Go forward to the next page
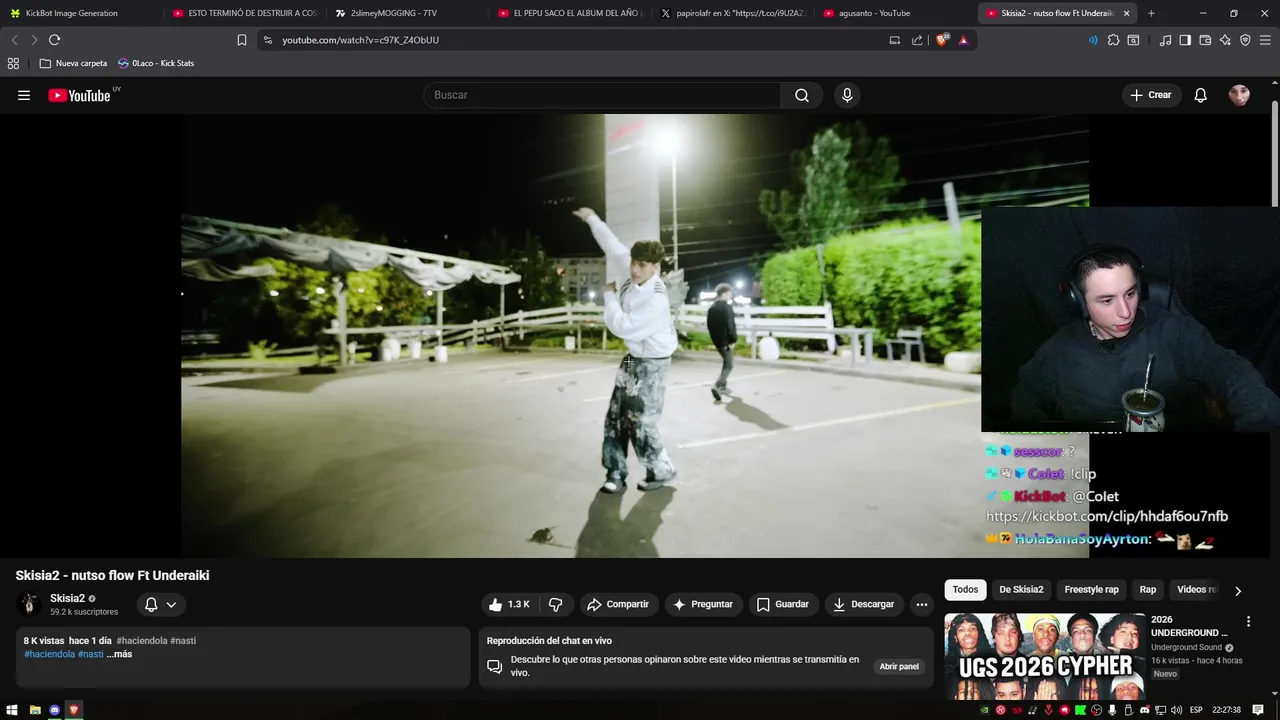Viewport: 1280px width, 720px height. pyautogui.click(x=34, y=40)
